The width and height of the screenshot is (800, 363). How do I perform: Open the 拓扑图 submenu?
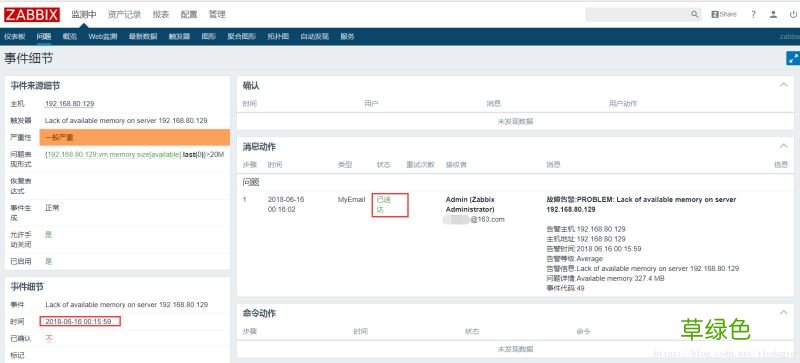coord(278,36)
